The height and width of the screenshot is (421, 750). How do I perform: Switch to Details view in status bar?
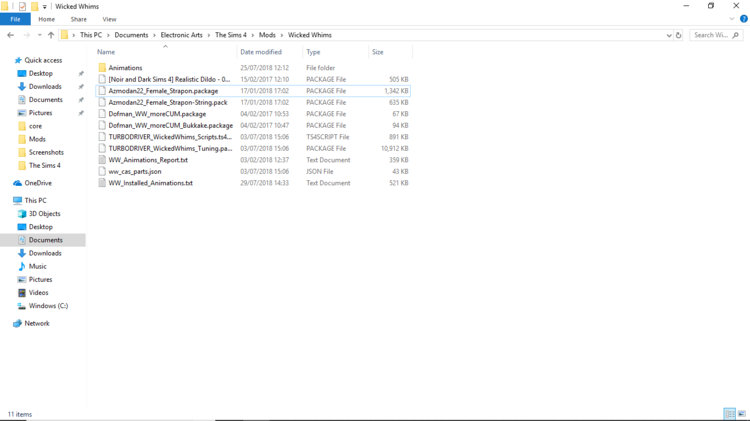[x=729, y=414]
